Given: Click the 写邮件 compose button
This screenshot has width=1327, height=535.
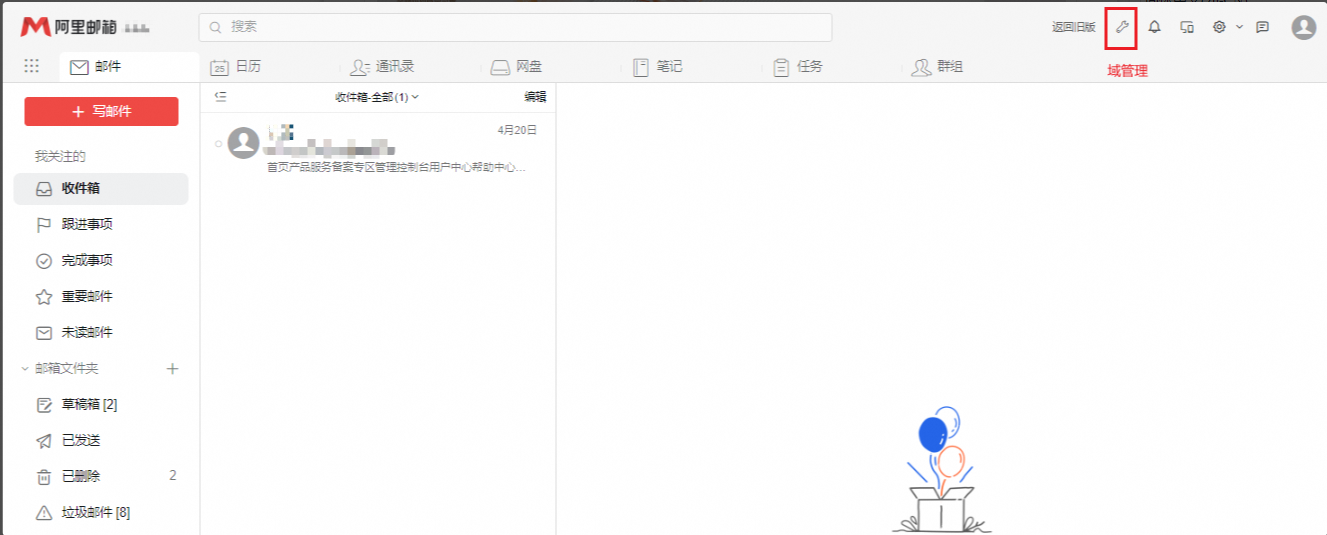Looking at the screenshot, I should (101, 112).
